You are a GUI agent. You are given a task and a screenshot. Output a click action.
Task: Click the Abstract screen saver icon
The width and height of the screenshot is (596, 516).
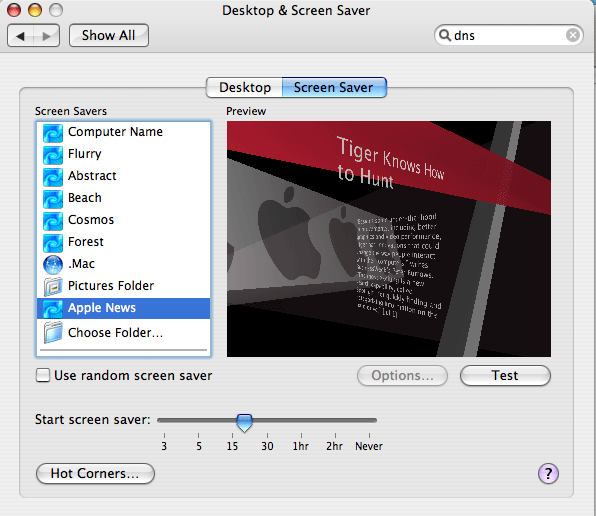(53, 177)
